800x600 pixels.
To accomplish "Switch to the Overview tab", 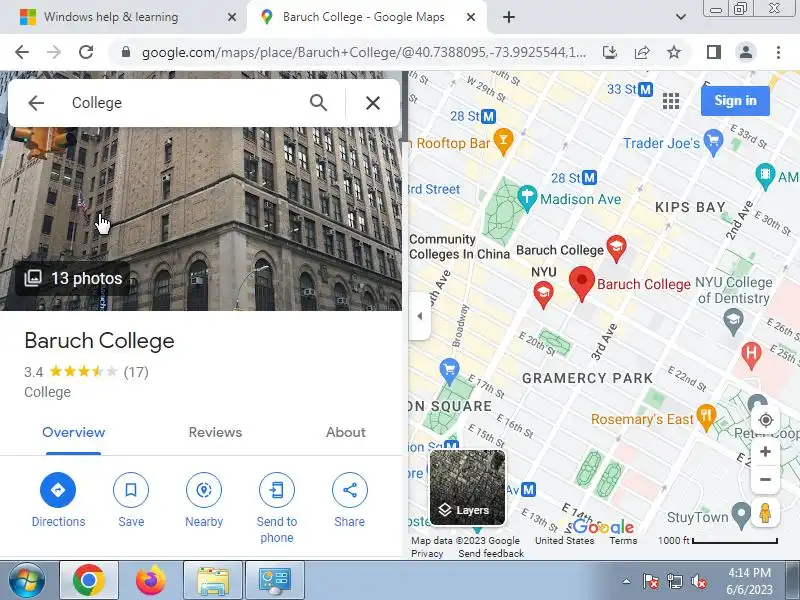I will [73, 432].
